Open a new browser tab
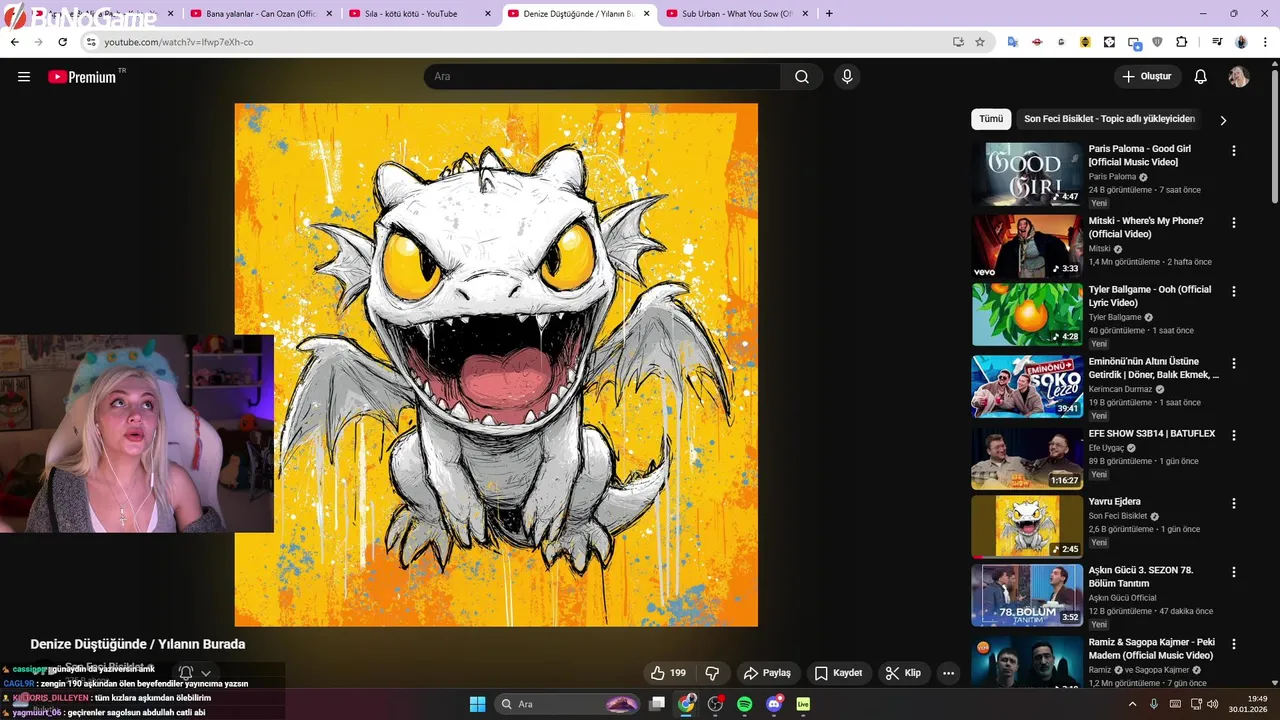 tap(829, 14)
